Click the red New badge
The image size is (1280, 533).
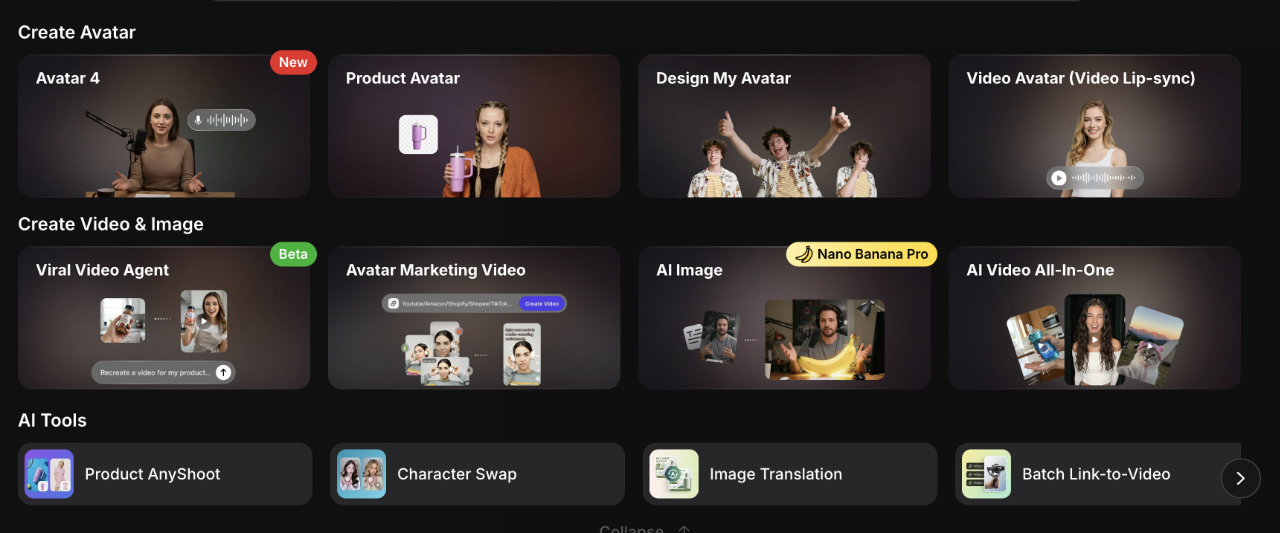coord(293,62)
